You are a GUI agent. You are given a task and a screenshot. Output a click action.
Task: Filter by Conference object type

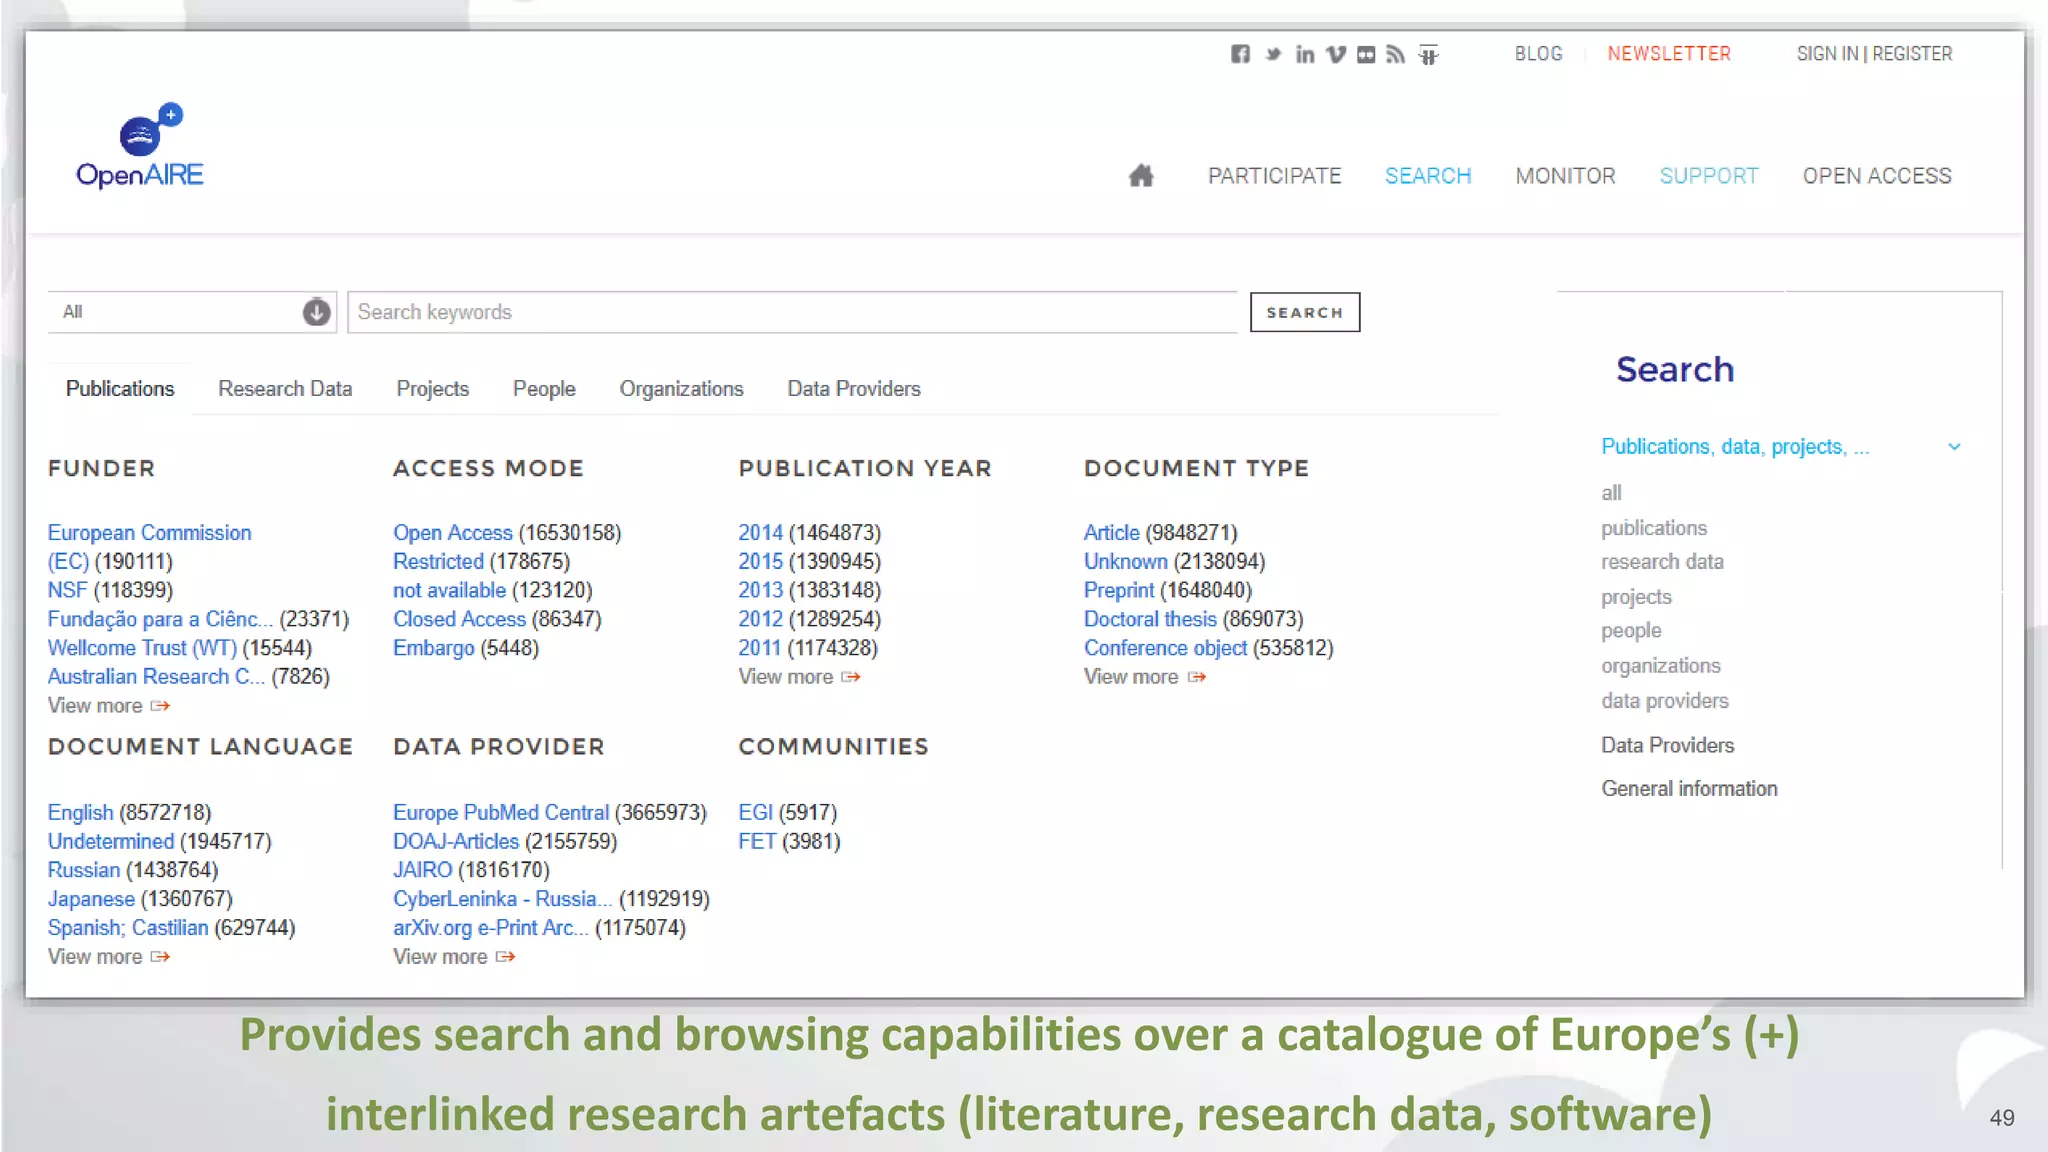point(1165,649)
